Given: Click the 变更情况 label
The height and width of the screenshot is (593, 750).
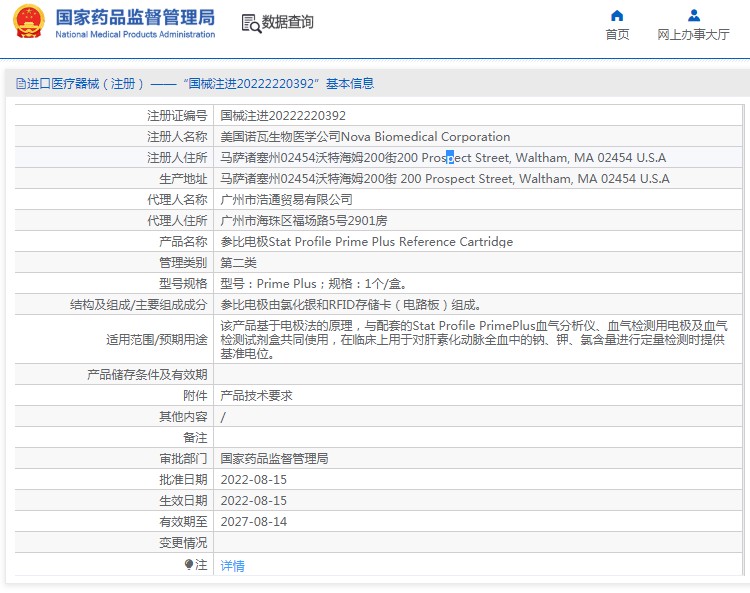Looking at the screenshot, I should [x=183, y=543].
